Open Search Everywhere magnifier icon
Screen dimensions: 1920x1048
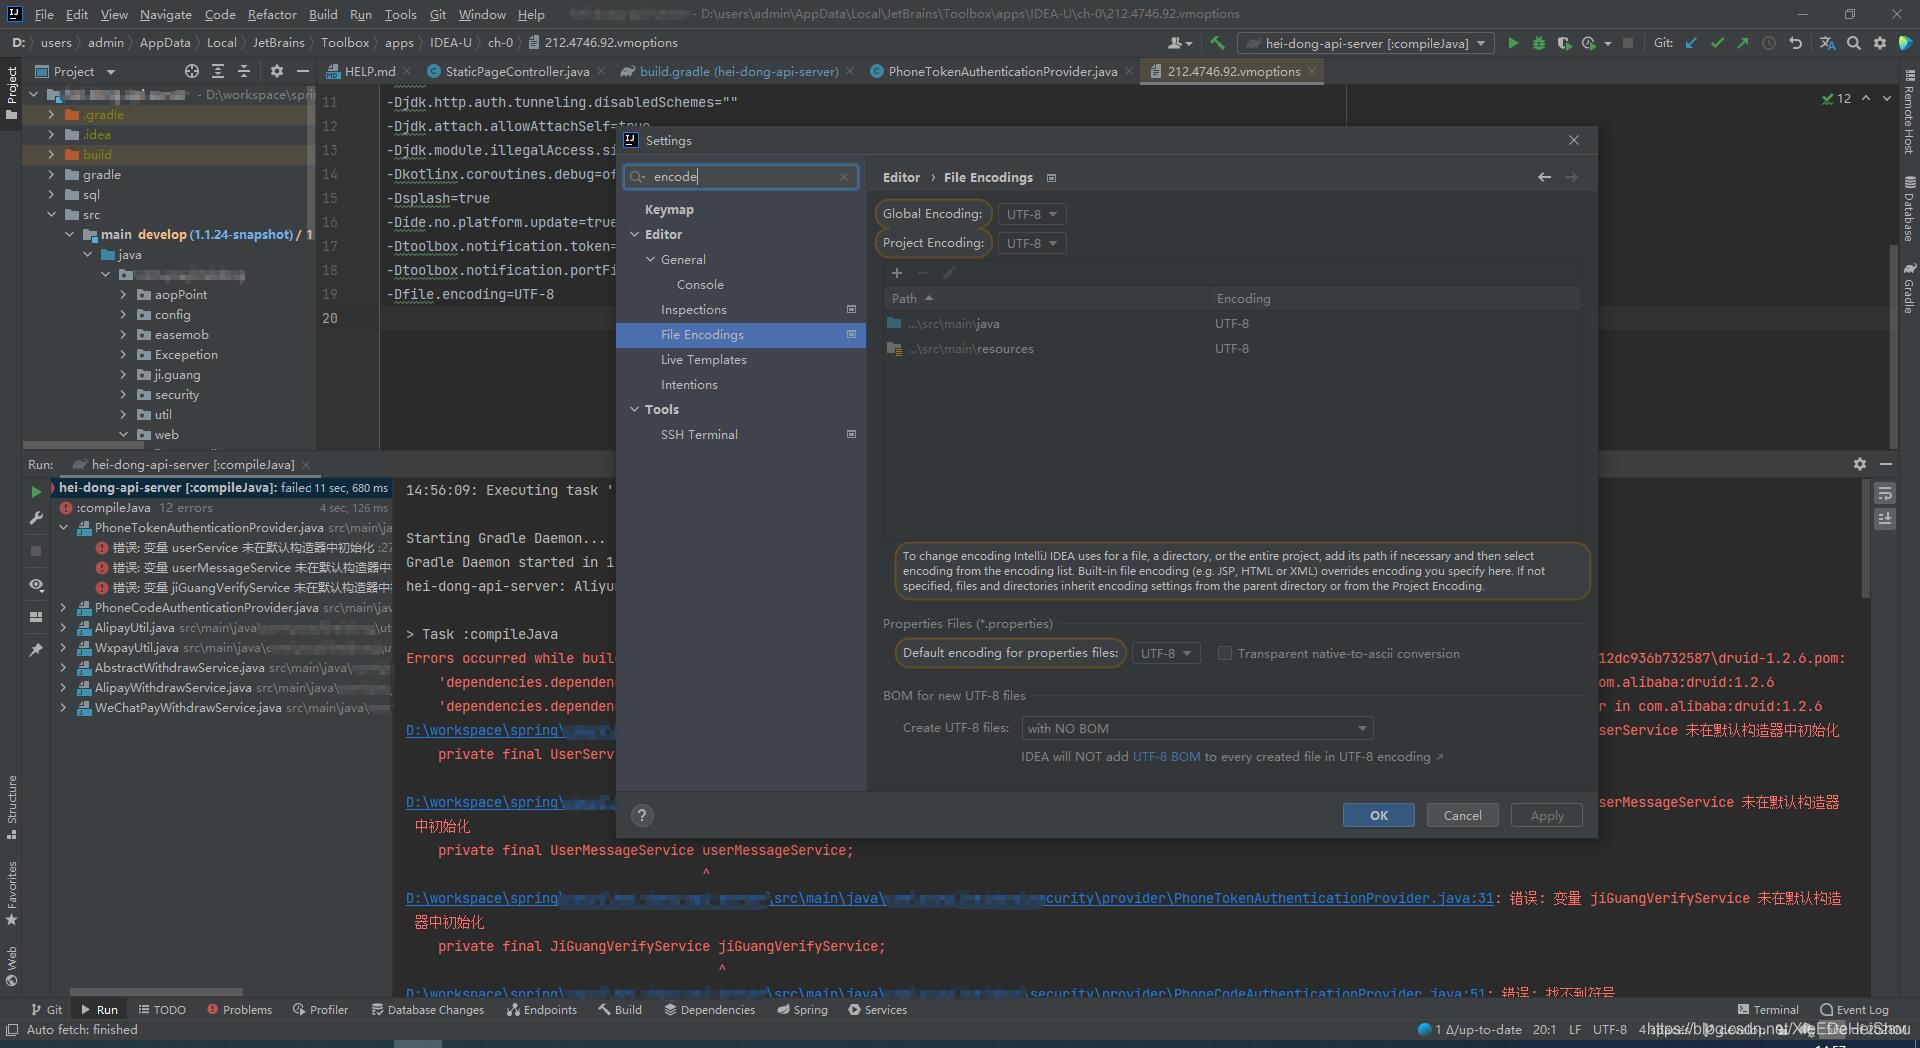click(x=1854, y=43)
